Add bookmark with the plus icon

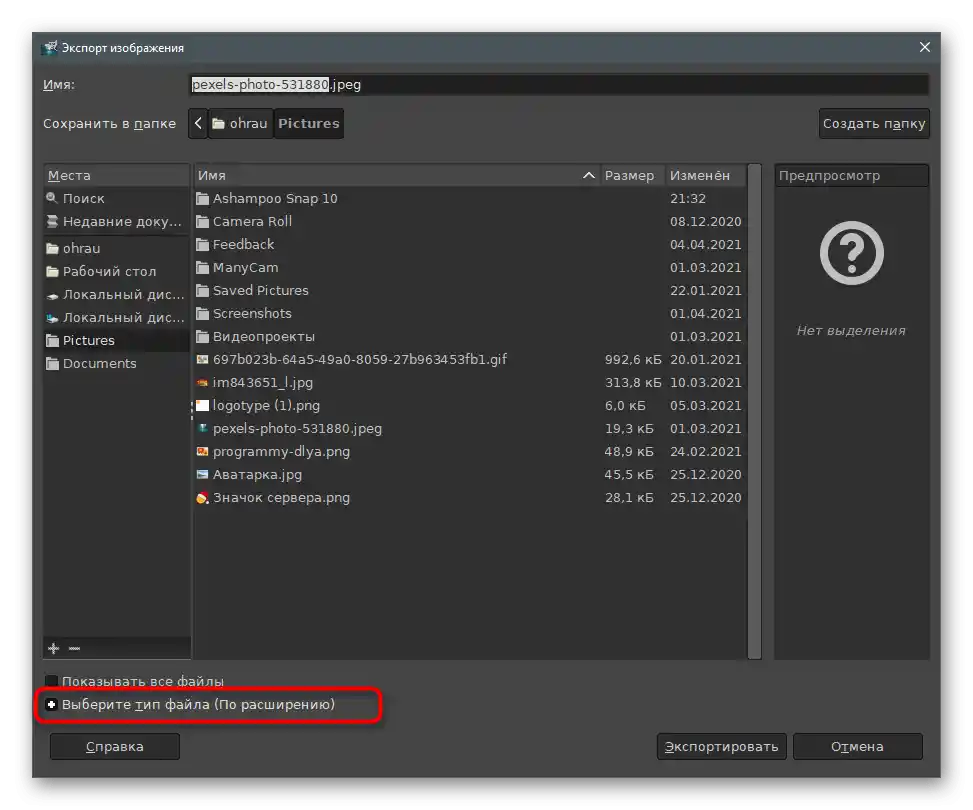coord(53,649)
